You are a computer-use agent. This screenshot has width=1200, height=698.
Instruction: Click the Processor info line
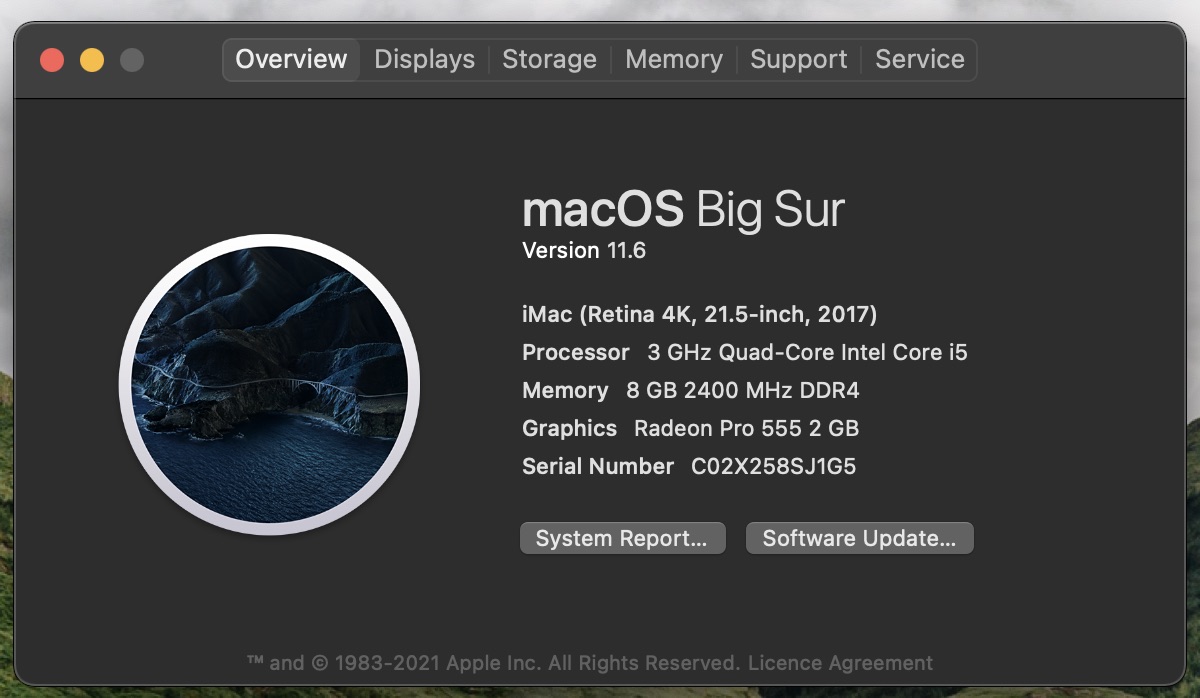[x=744, y=353]
